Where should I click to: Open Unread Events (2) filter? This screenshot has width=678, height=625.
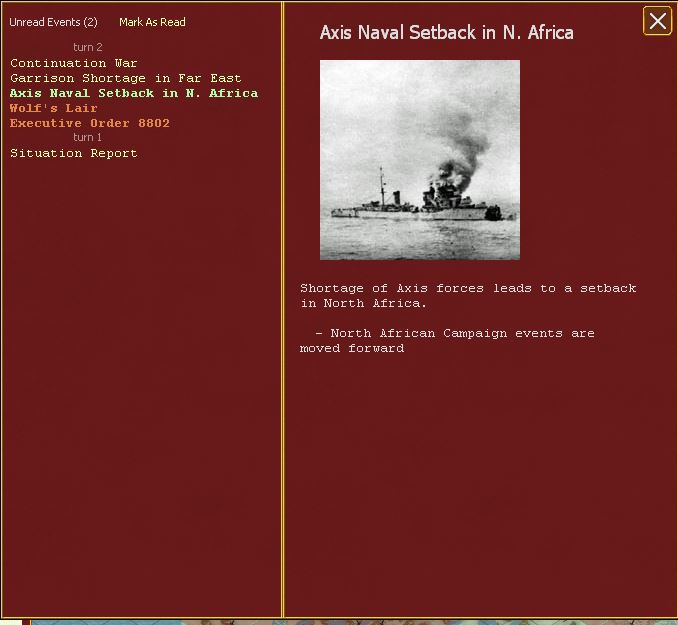[x=54, y=22]
